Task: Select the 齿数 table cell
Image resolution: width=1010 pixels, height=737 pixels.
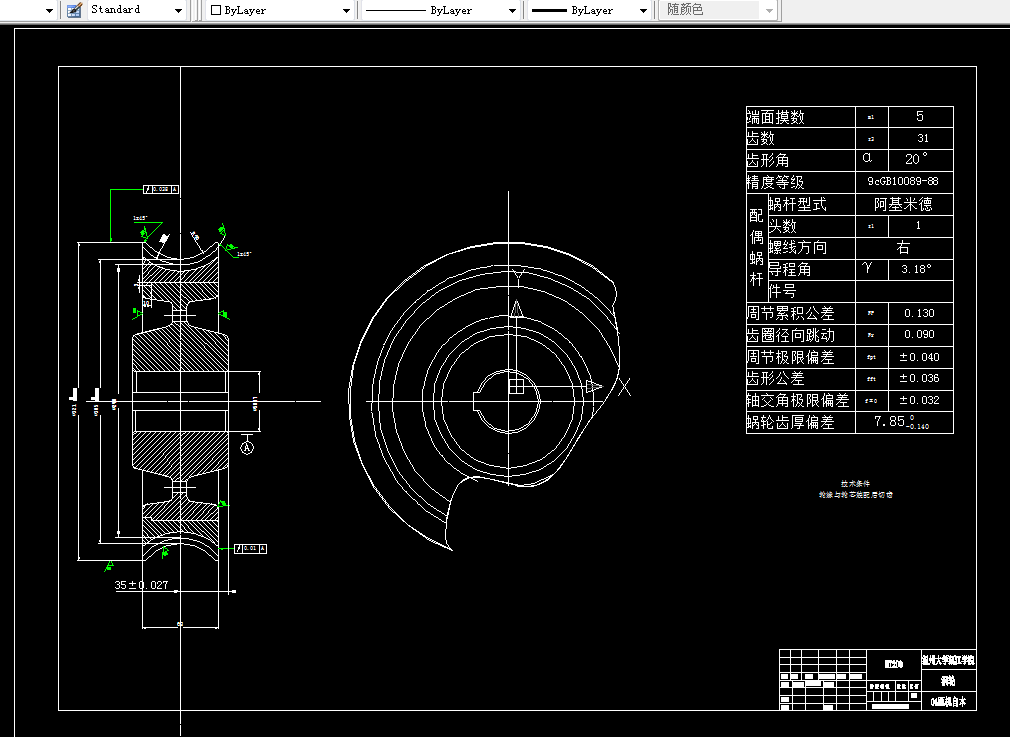Action: (x=801, y=138)
